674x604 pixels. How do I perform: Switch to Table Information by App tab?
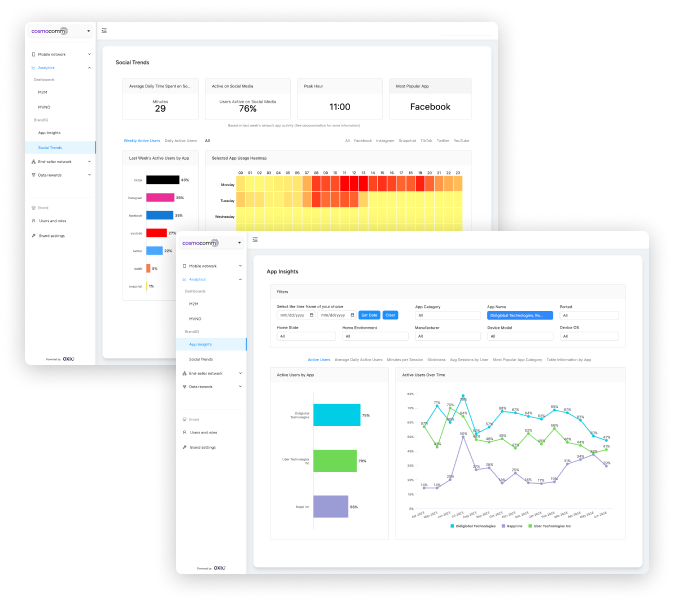click(x=569, y=359)
